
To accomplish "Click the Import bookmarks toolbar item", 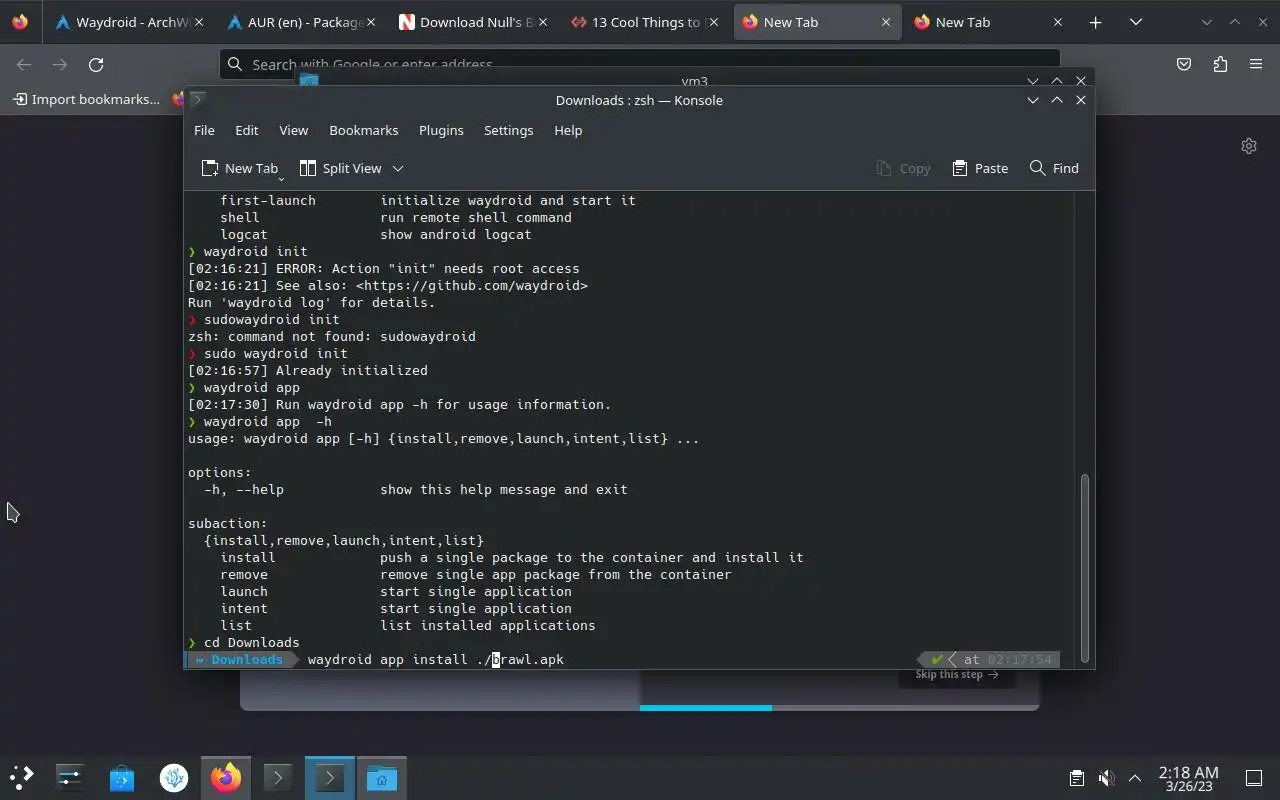I will click(x=86, y=99).
